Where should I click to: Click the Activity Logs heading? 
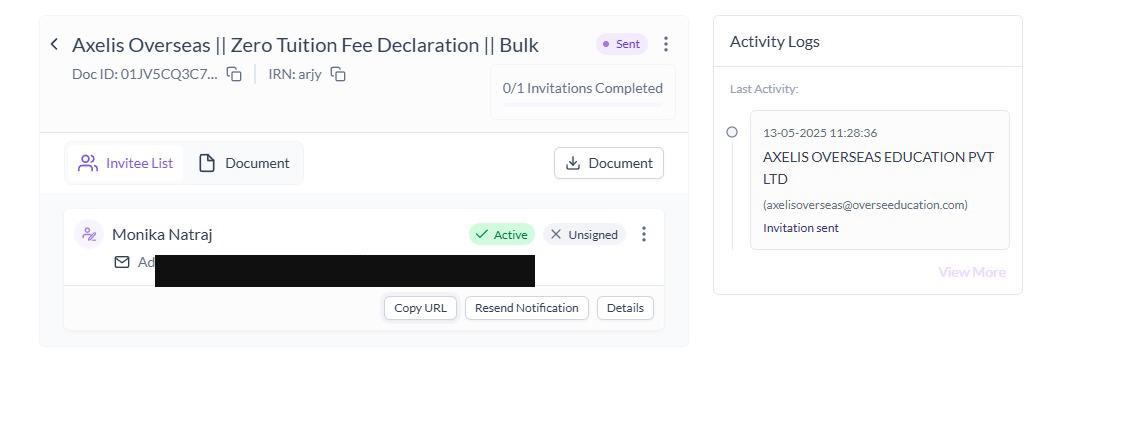coord(775,42)
